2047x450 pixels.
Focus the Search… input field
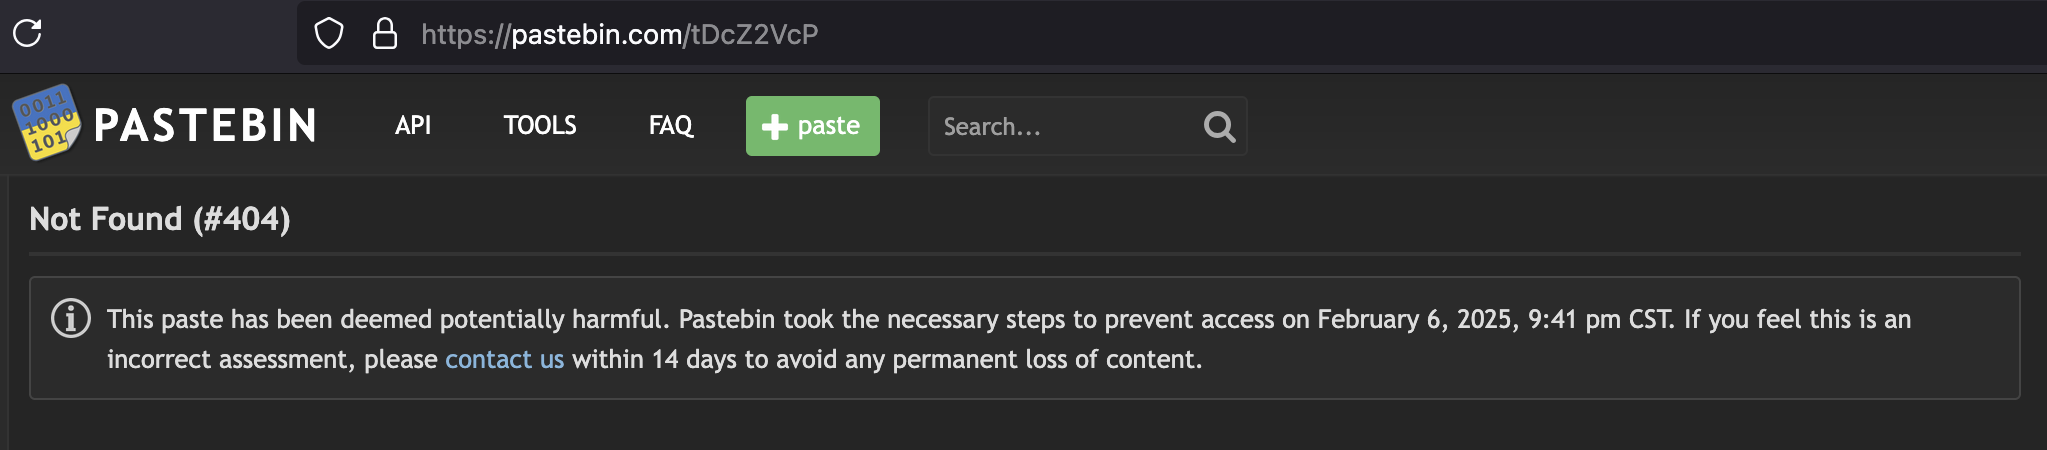[x=1063, y=126]
